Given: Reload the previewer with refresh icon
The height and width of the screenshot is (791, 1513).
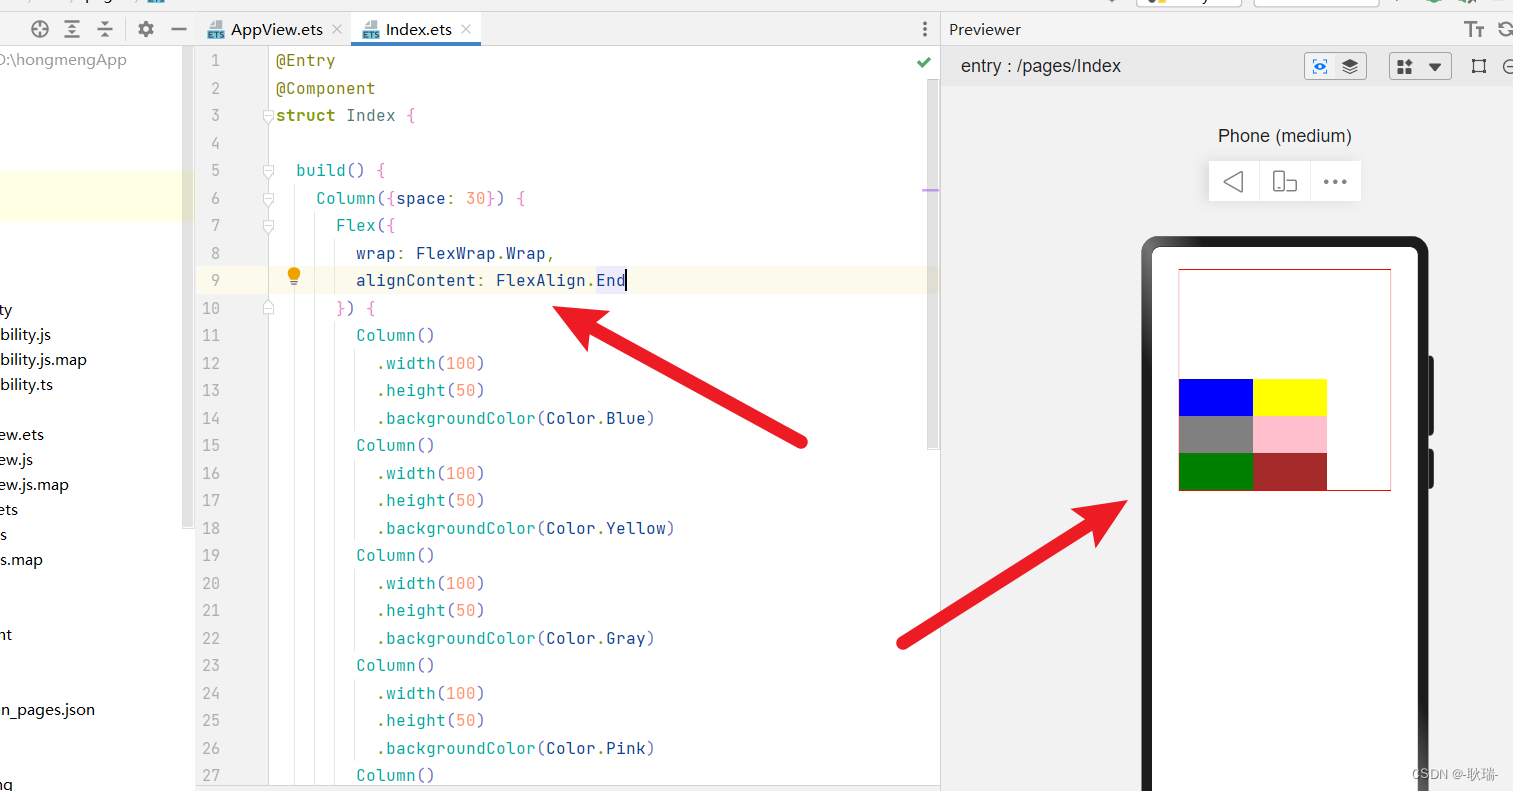Looking at the screenshot, I should tap(1504, 29).
